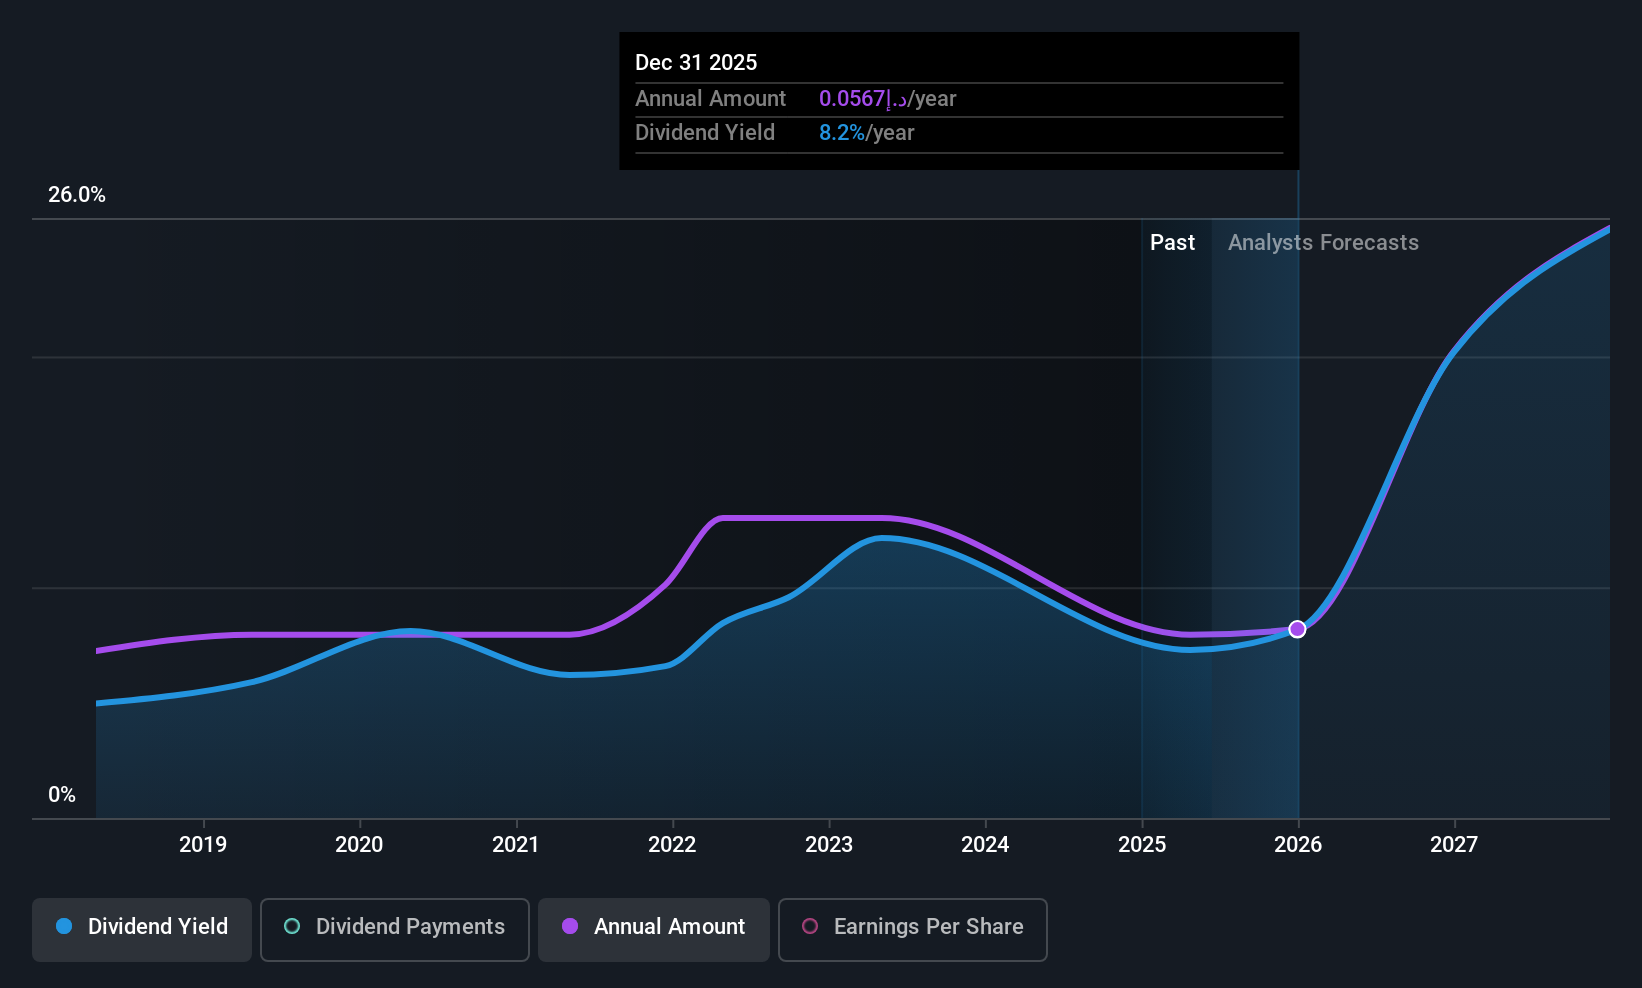Click the 2020 x-axis label

point(359,845)
